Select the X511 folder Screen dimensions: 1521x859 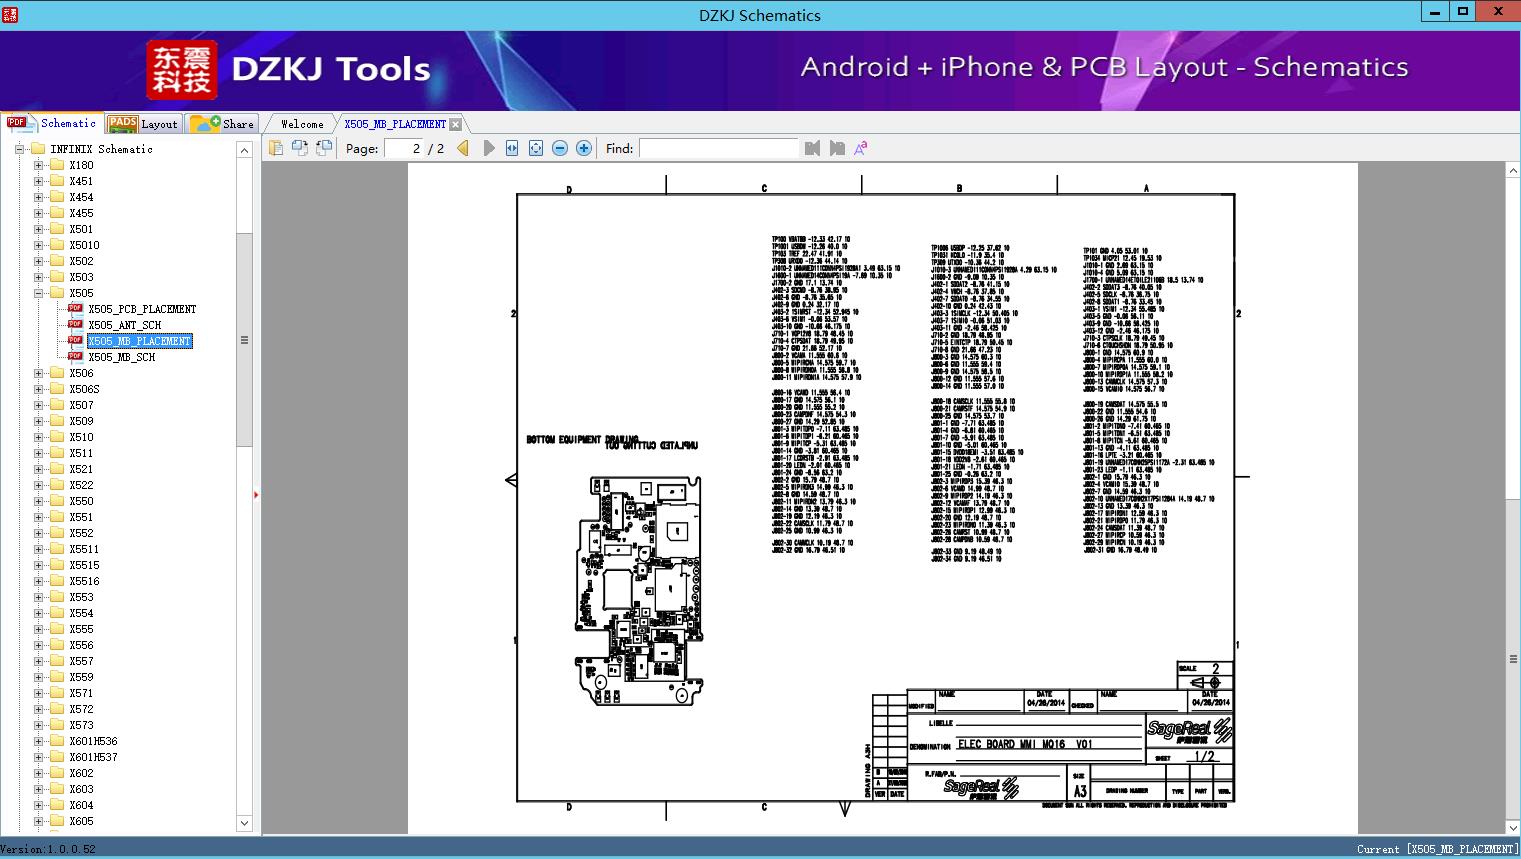(x=81, y=453)
